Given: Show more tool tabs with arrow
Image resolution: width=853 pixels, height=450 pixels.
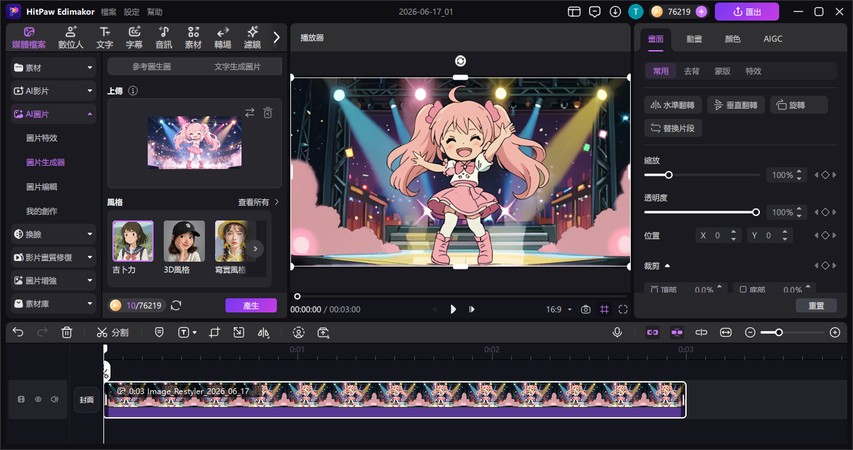Looking at the screenshot, I should 276,37.
